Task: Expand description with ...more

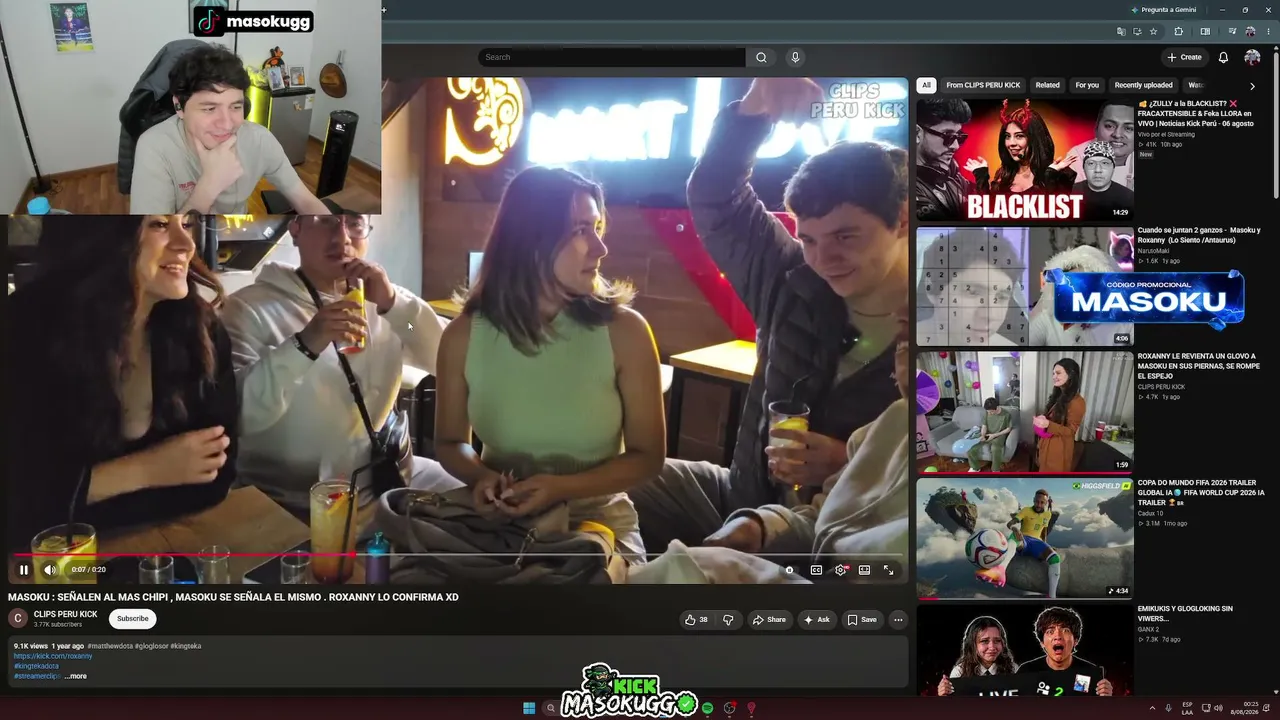Action: (76, 676)
